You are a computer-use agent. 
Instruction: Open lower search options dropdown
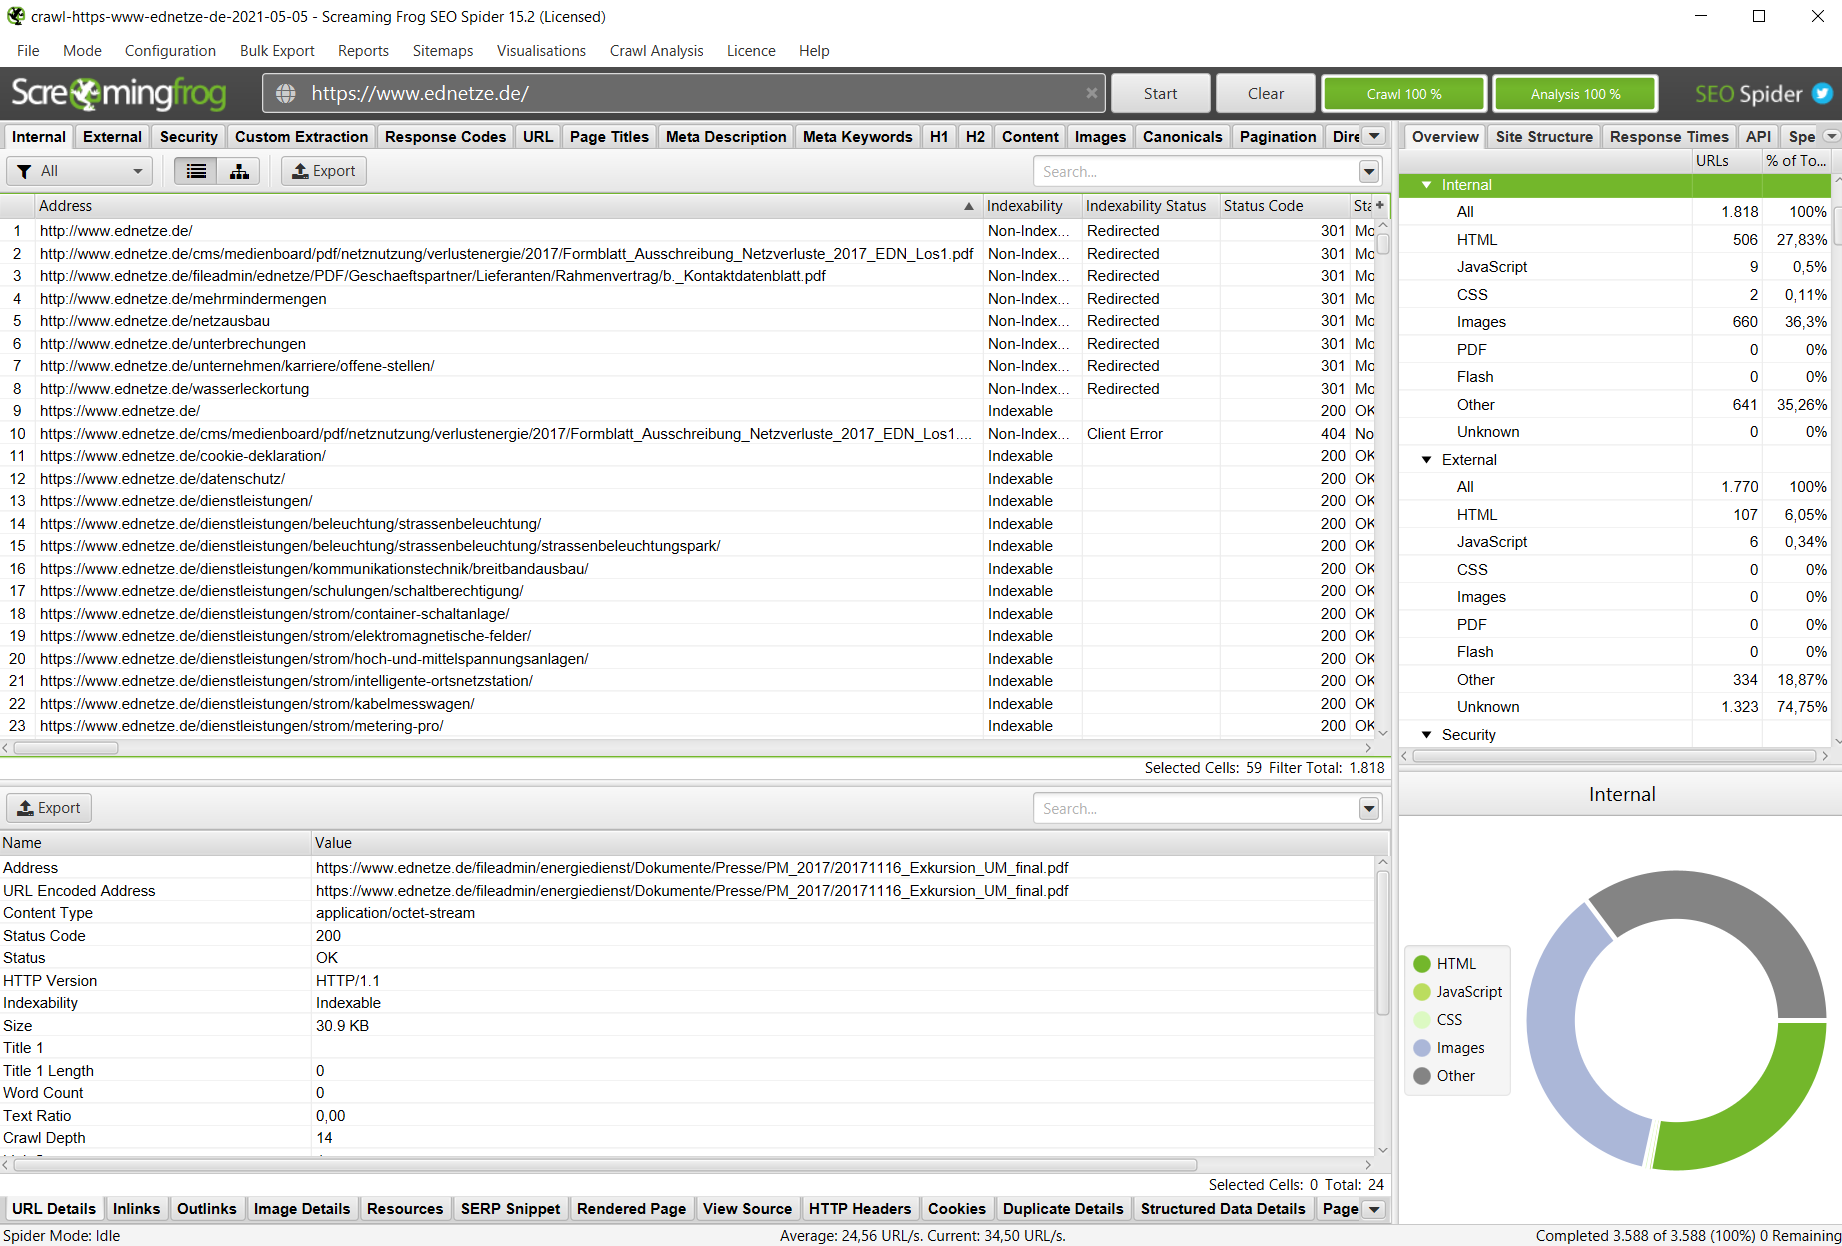coord(1369,808)
